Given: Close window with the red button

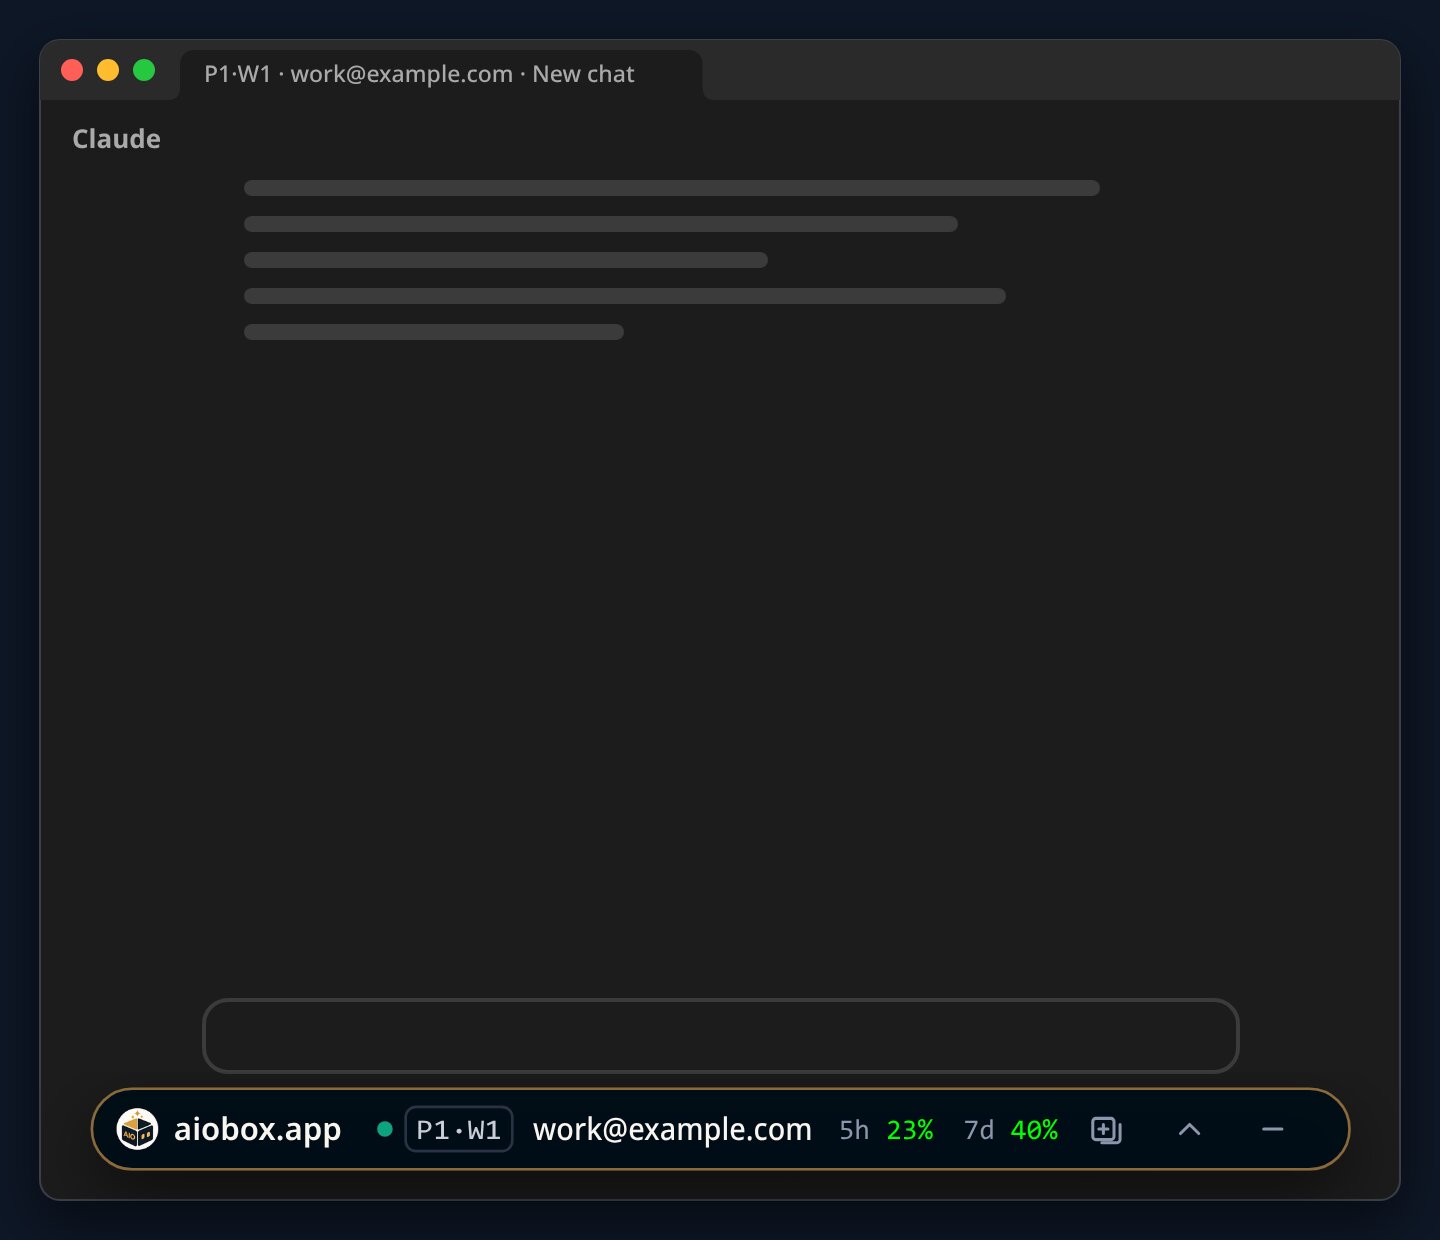Looking at the screenshot, I should (72, 70).
